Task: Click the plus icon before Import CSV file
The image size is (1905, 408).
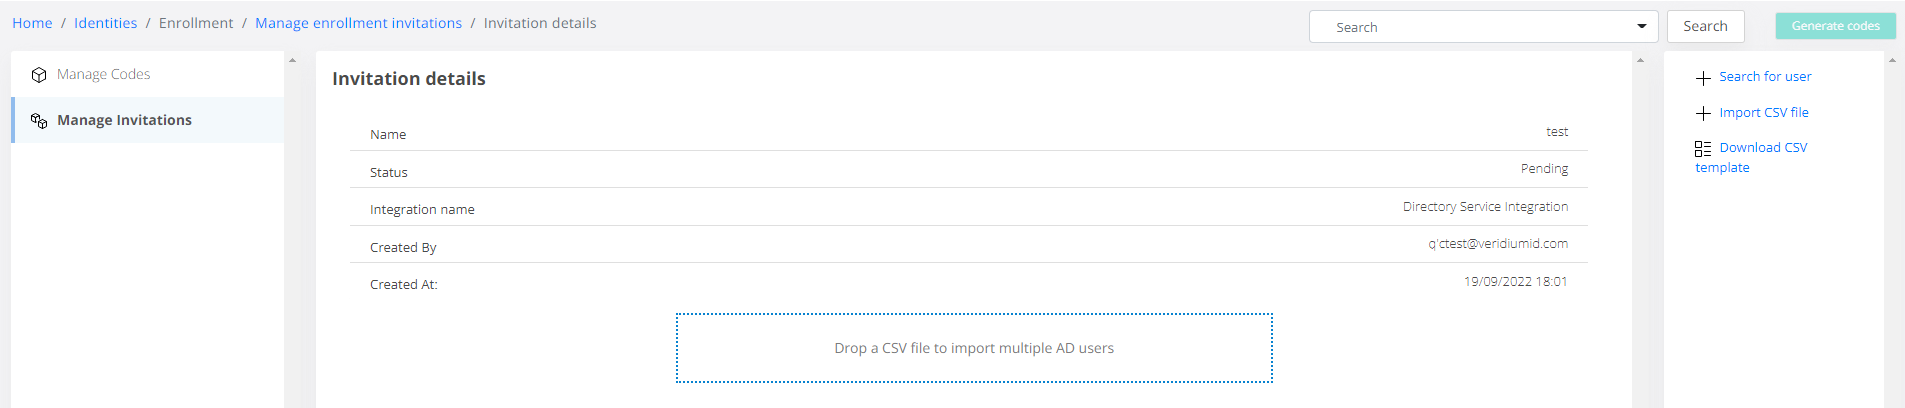Action: [x=1703, y=114]
